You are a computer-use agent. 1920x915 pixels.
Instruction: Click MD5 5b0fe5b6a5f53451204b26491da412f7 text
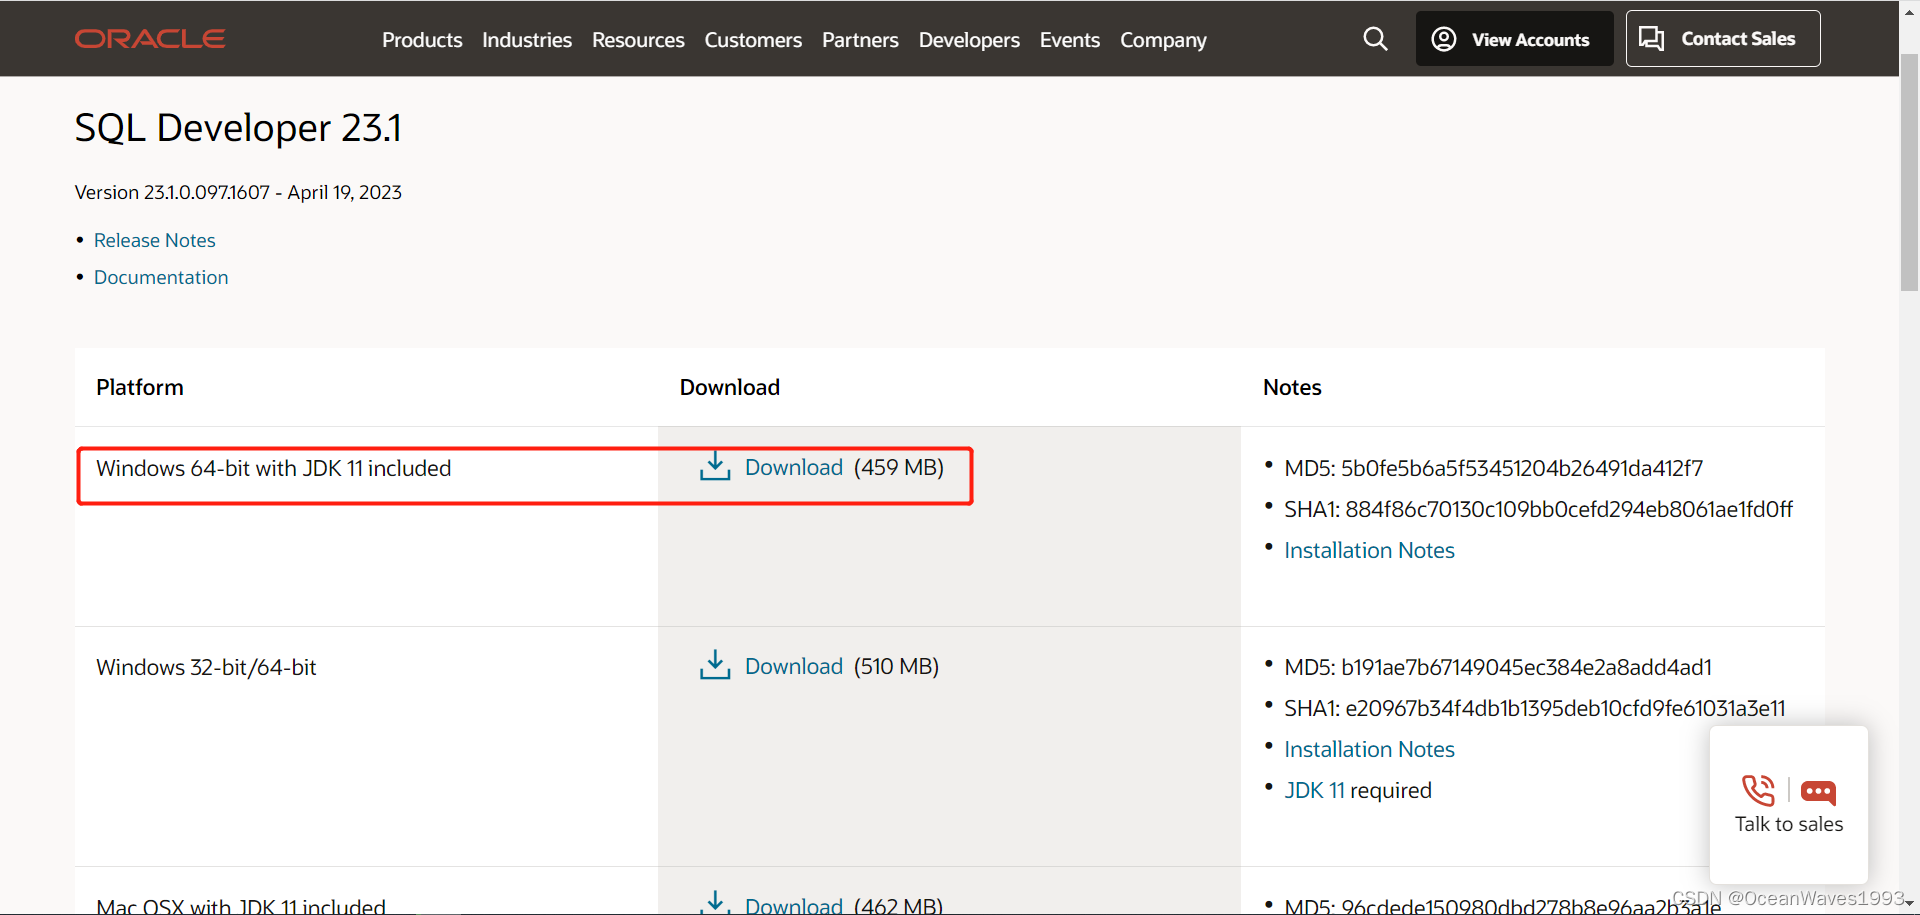(x=1494, y=468)
